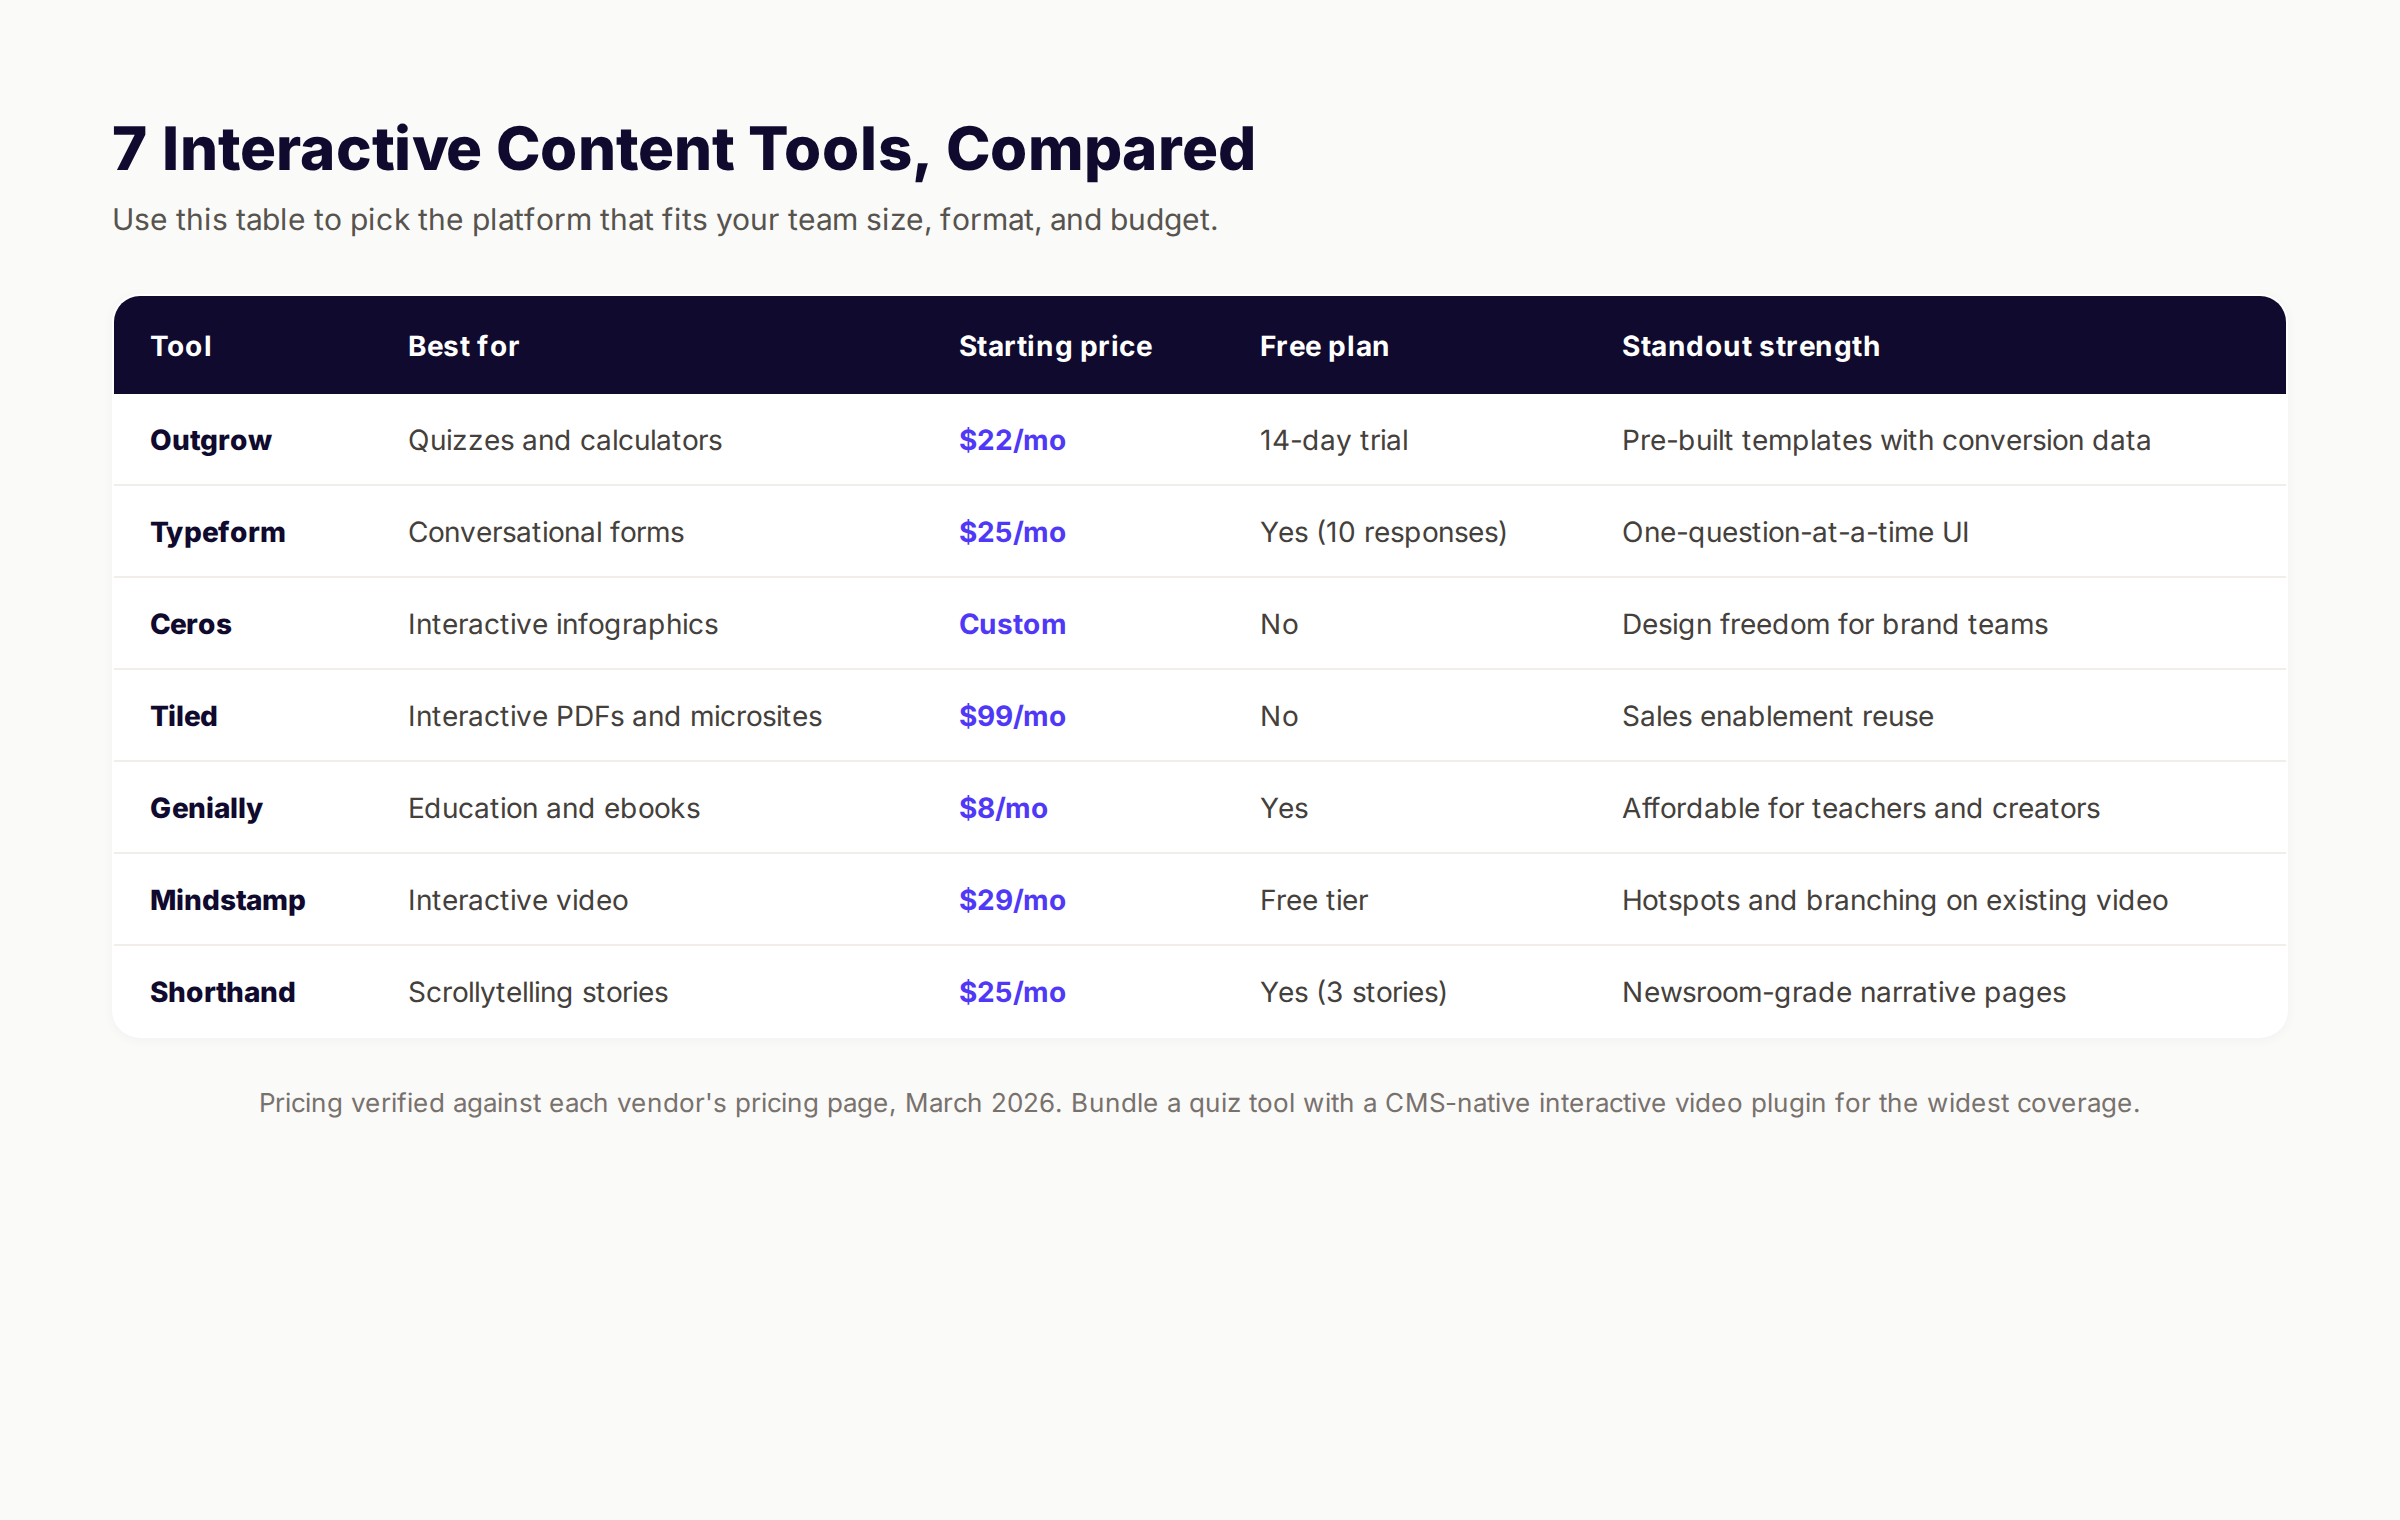Click 'Sales enablement reuse' cell
The height and width of the screenshot is (1520, 2400).
(1778, 716)
